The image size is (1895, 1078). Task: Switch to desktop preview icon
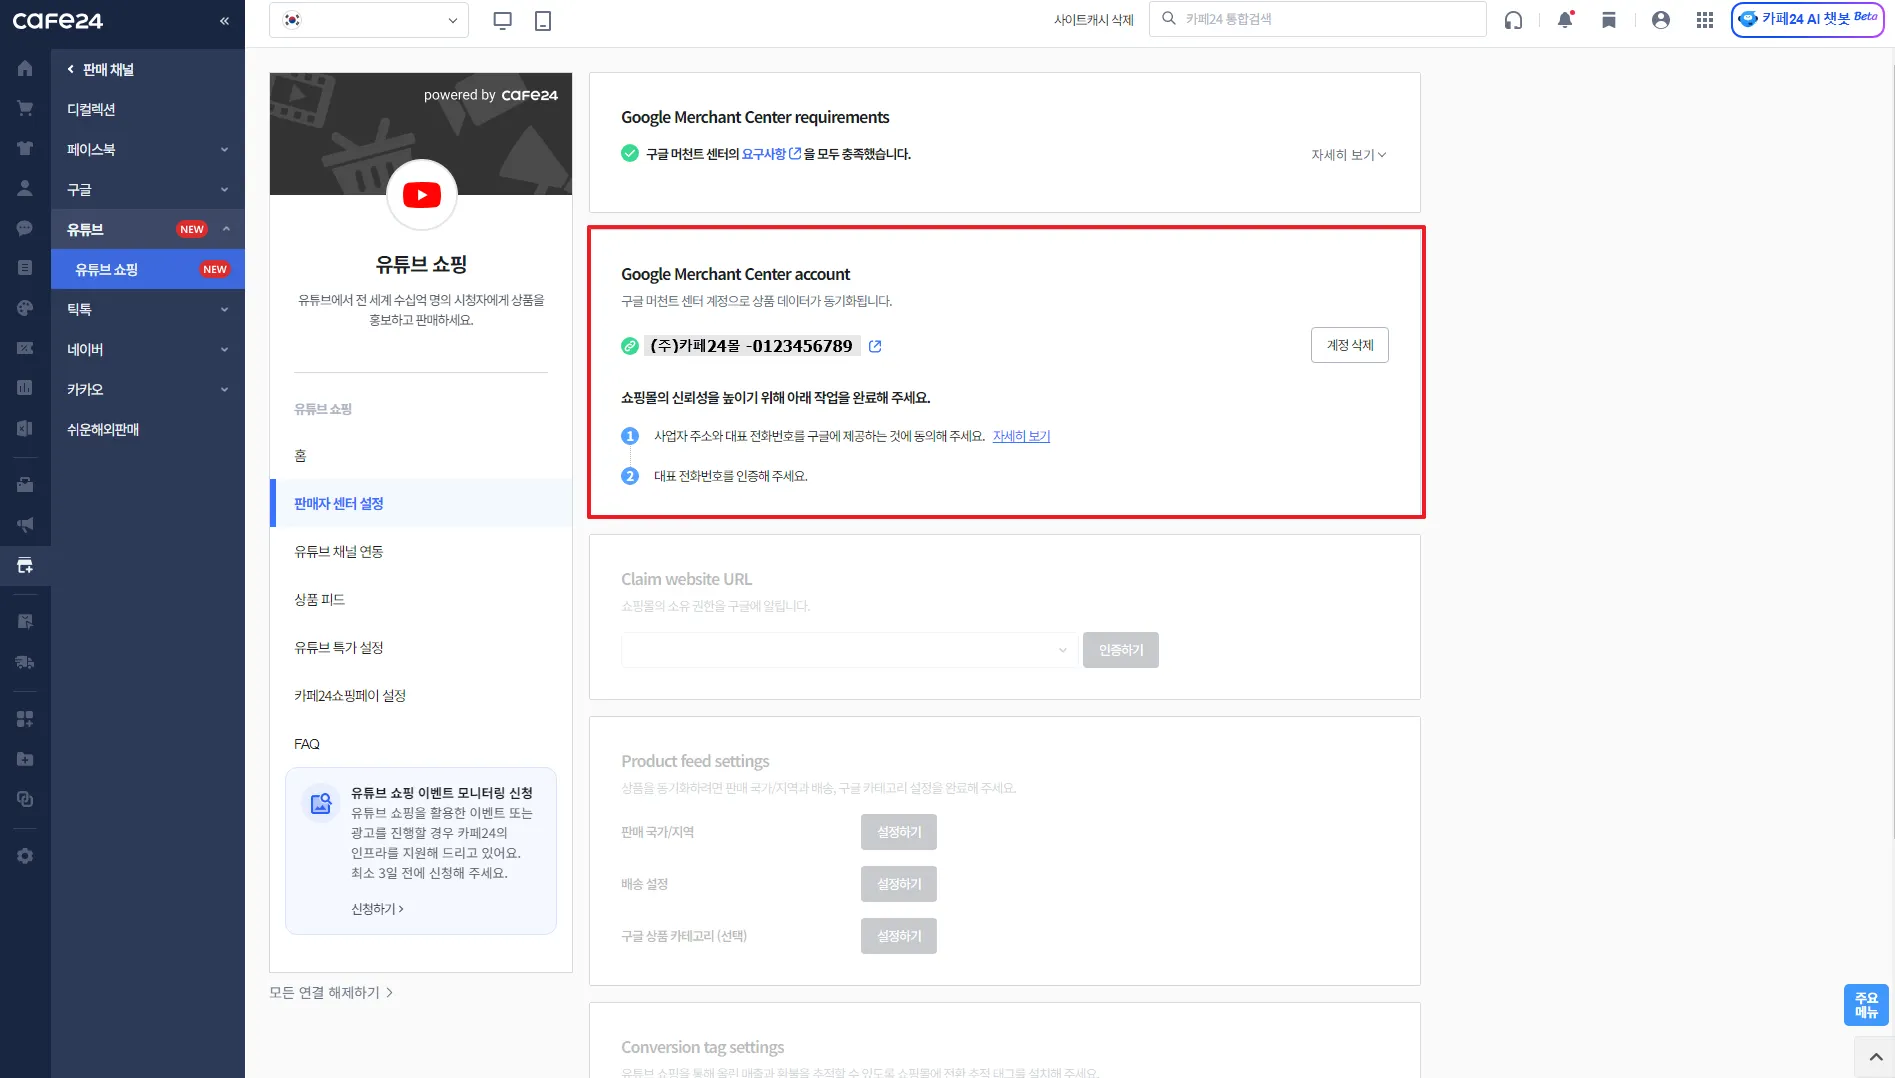click(503, 20)
